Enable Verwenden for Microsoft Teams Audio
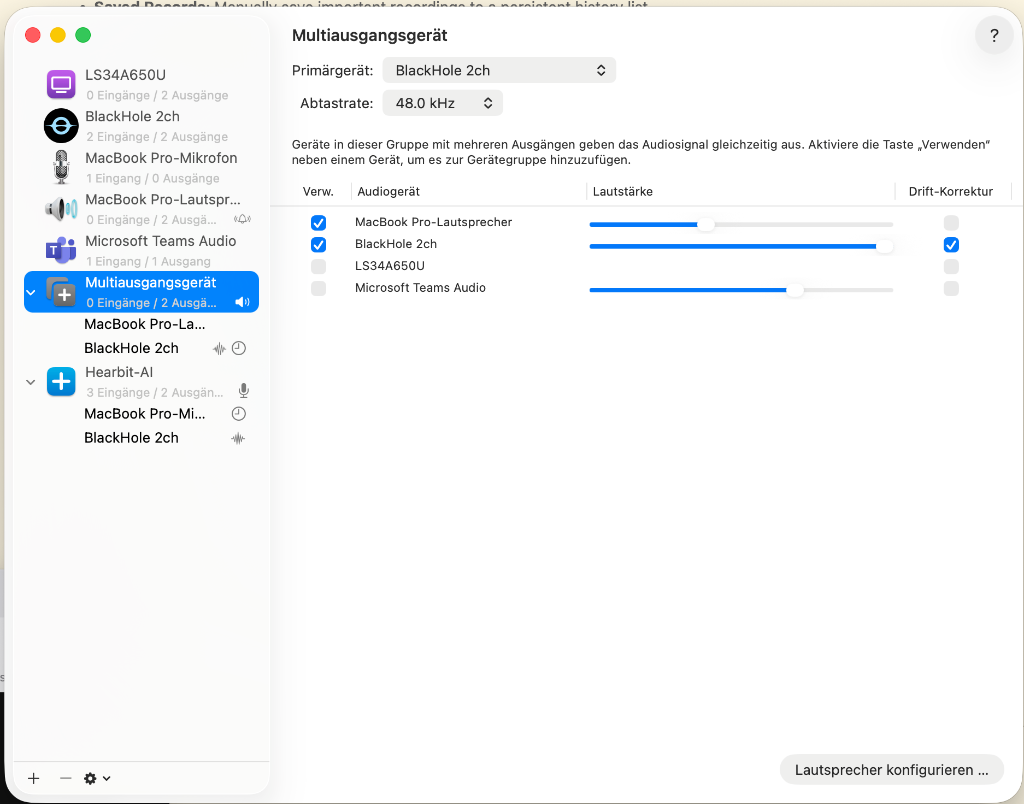The width and height of the screenshot is (1024, 804). coord(318,289)
